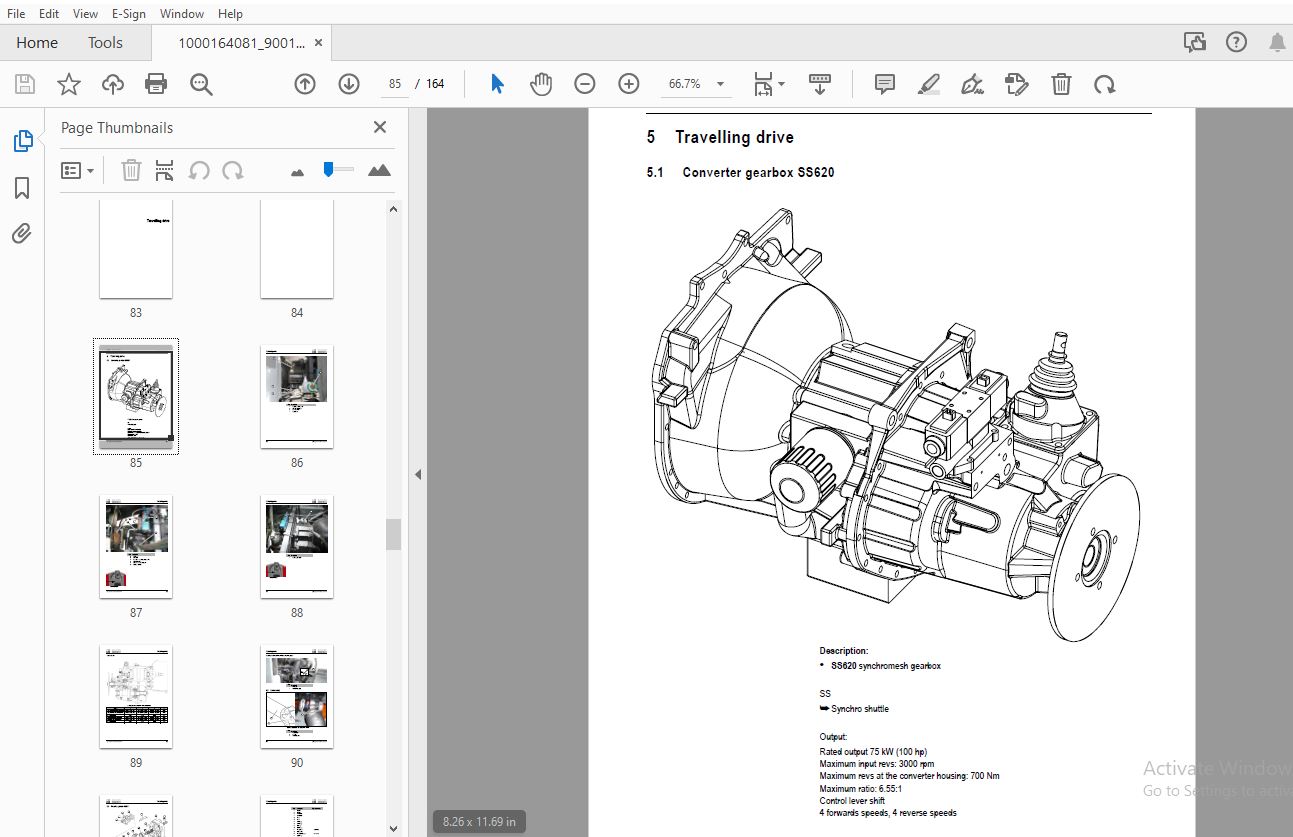Click the thumbnails scrollbar down arrow

point(393,828)
